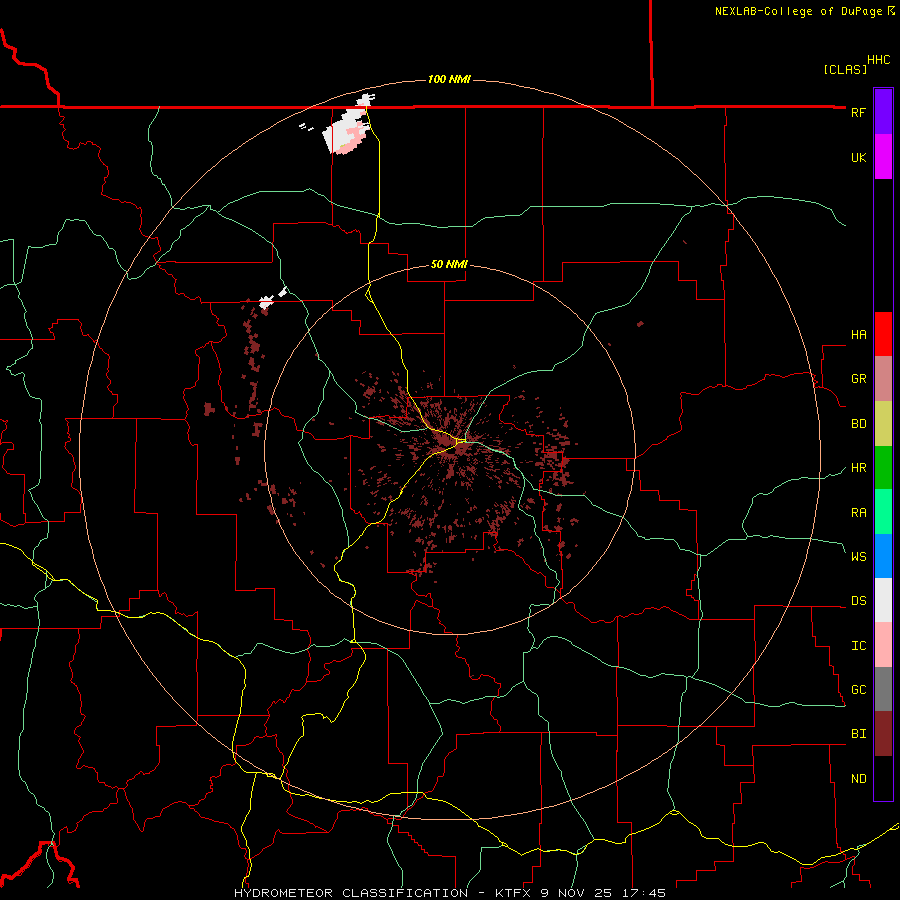Image resolution: width=900 pixels, height=900 pixels.
Task: Click the GR dusty-pink legend color block
Action: (883, 379)
